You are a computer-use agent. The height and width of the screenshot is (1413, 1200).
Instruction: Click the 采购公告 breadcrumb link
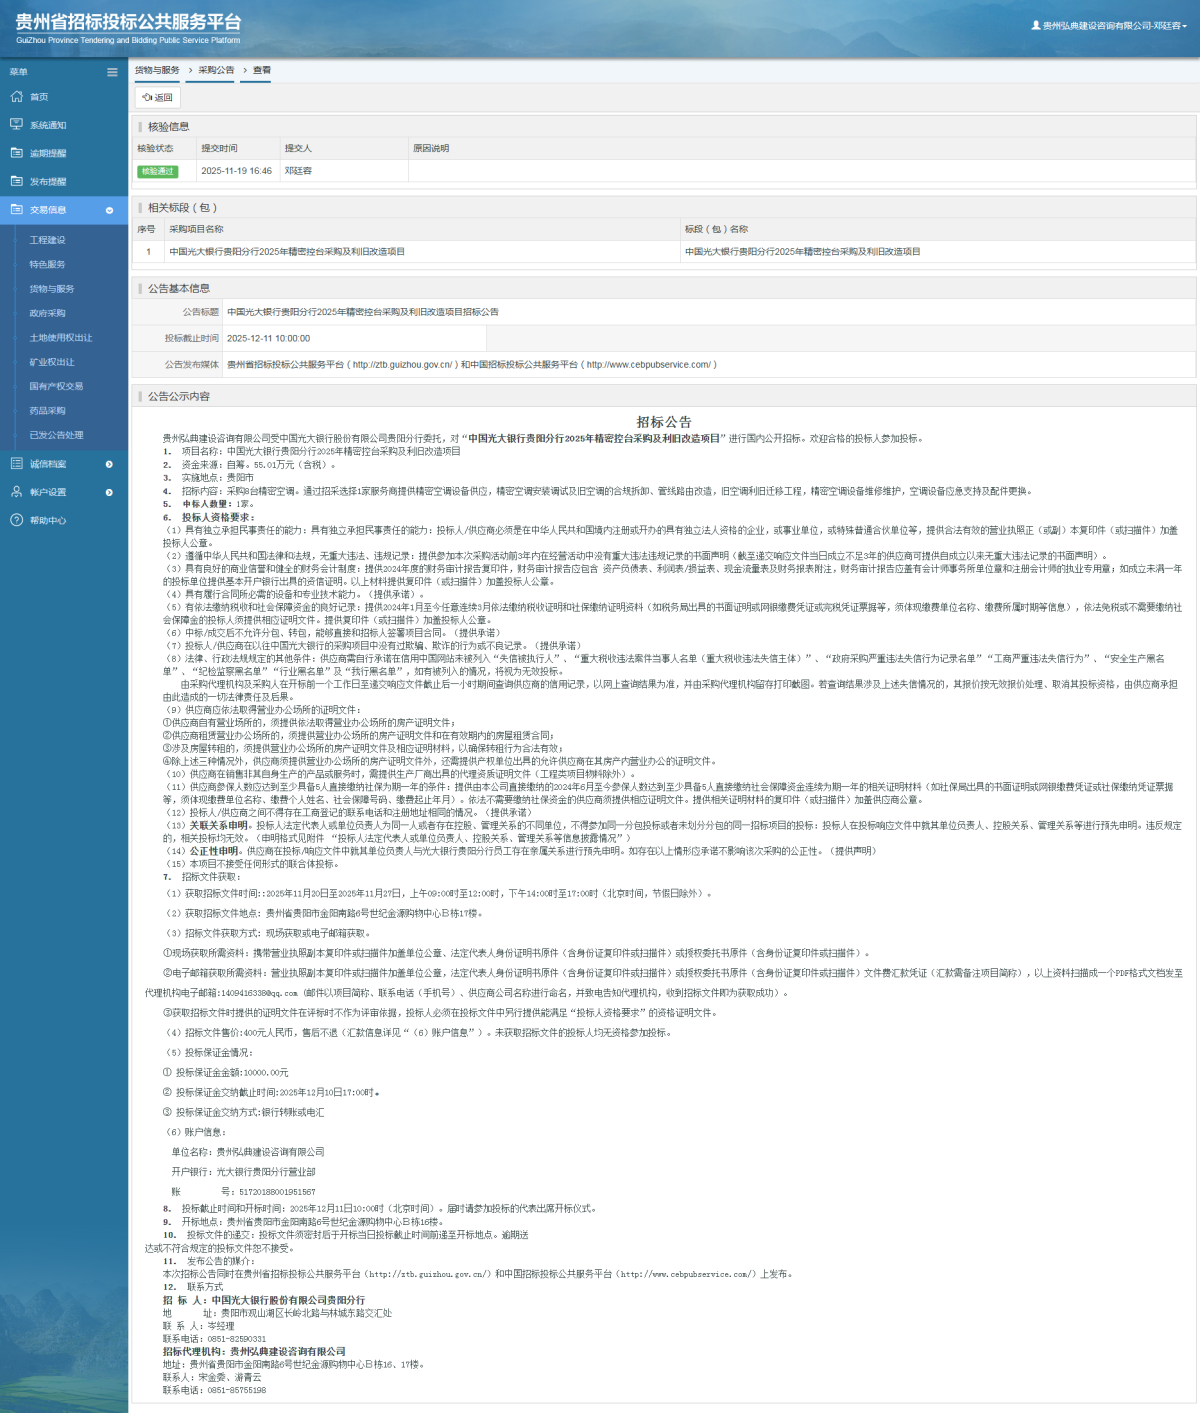coord(216,70)
